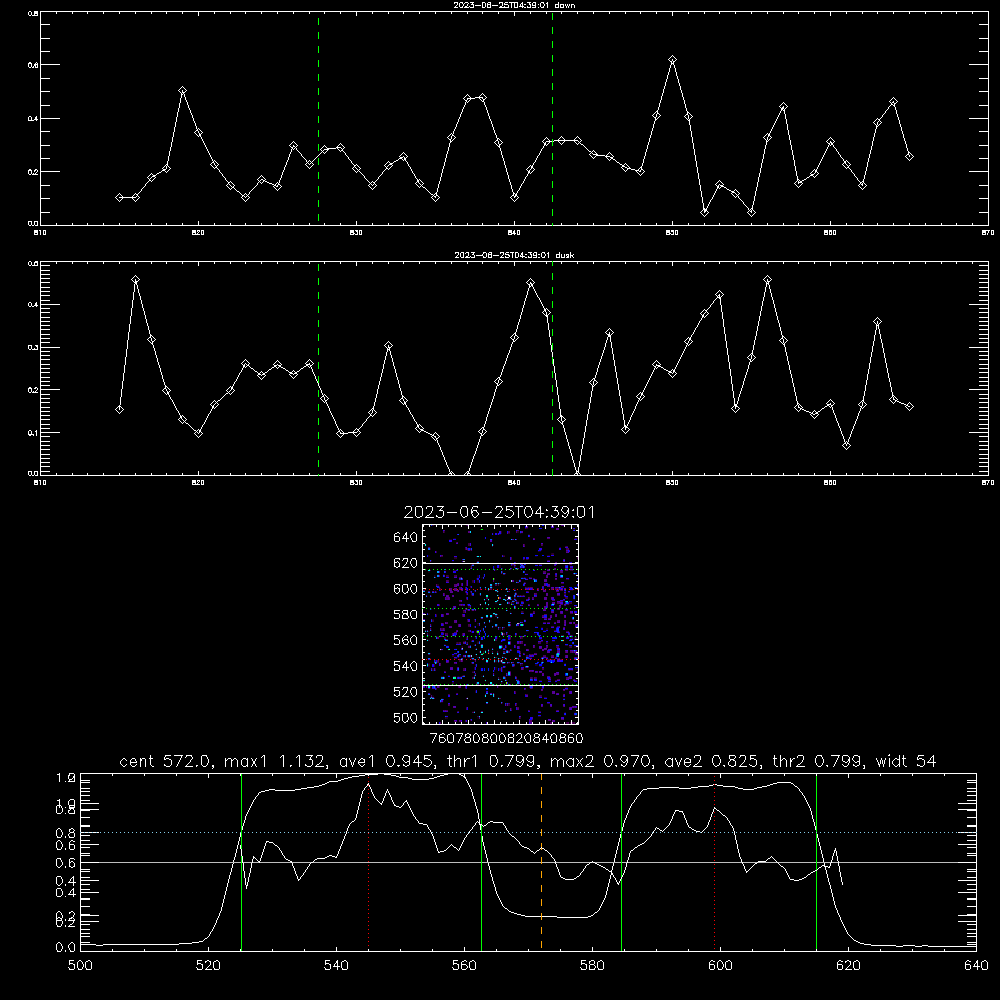Click the dotted blue threshold line in the bottom plot
Image resolution: width=1000 pixels, height=1000 pixels.
coord(528,832)
